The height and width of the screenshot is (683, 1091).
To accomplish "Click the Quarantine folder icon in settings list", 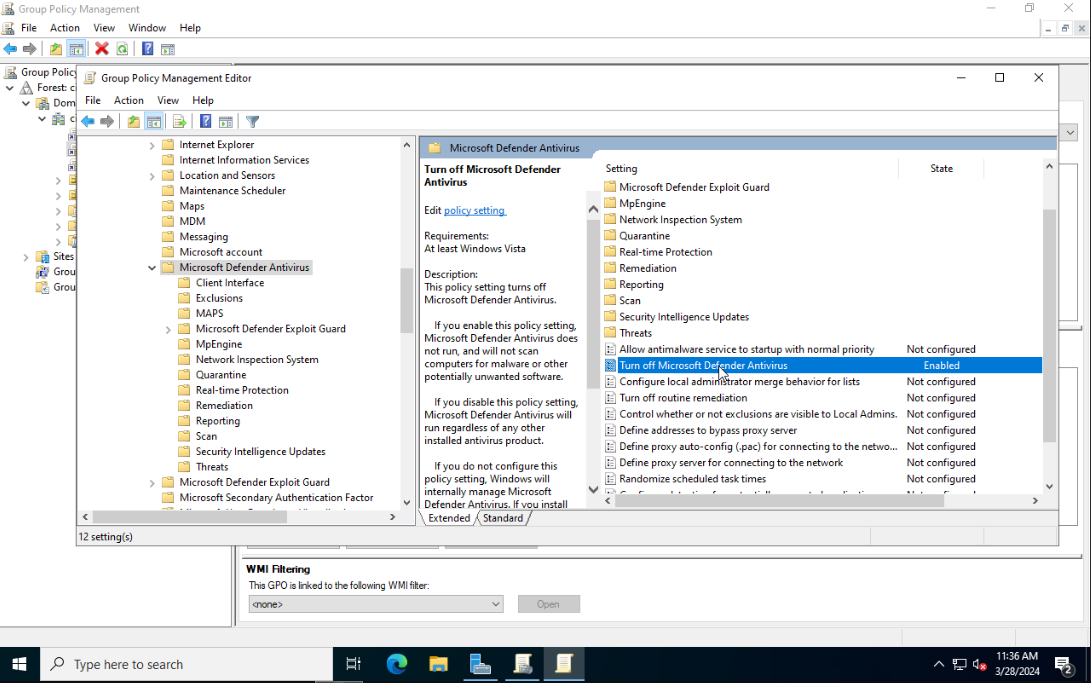I will (x=610, y=236).
